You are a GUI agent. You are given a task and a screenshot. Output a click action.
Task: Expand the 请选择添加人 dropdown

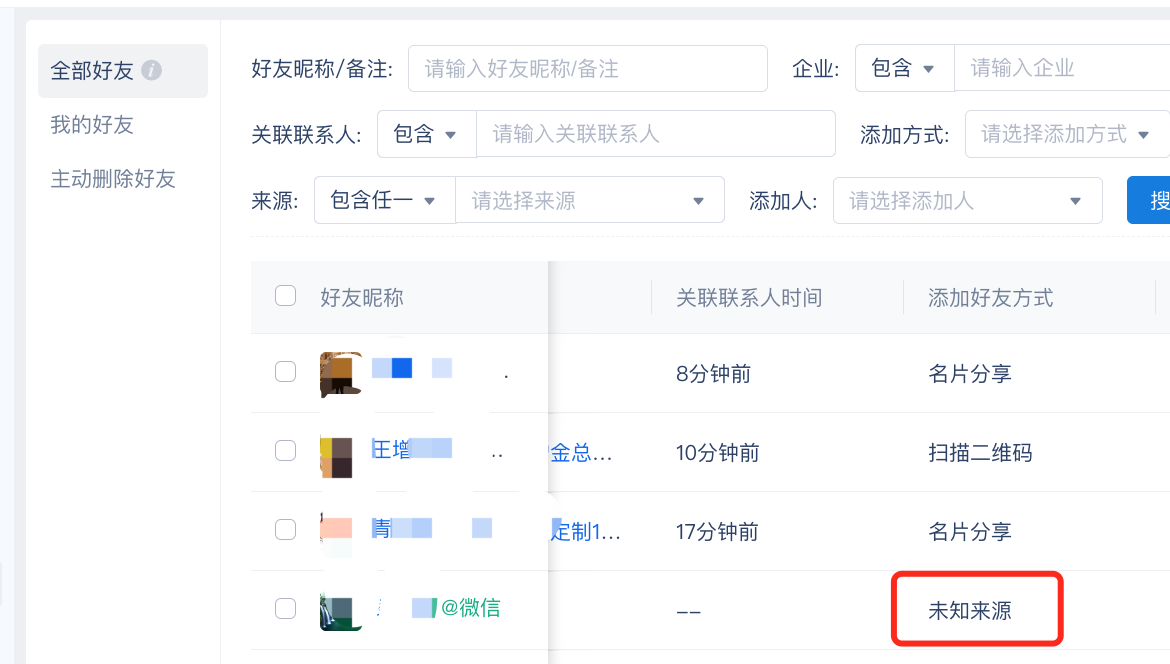967,200
